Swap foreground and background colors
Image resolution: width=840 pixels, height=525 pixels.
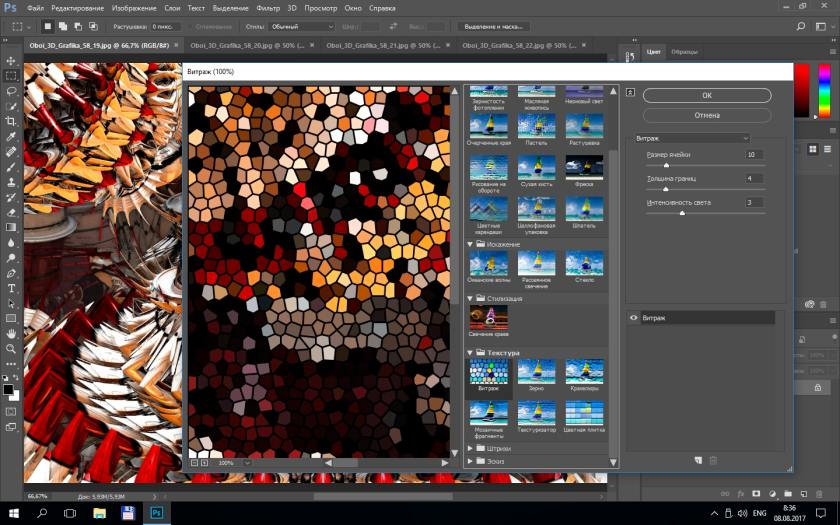16,378
